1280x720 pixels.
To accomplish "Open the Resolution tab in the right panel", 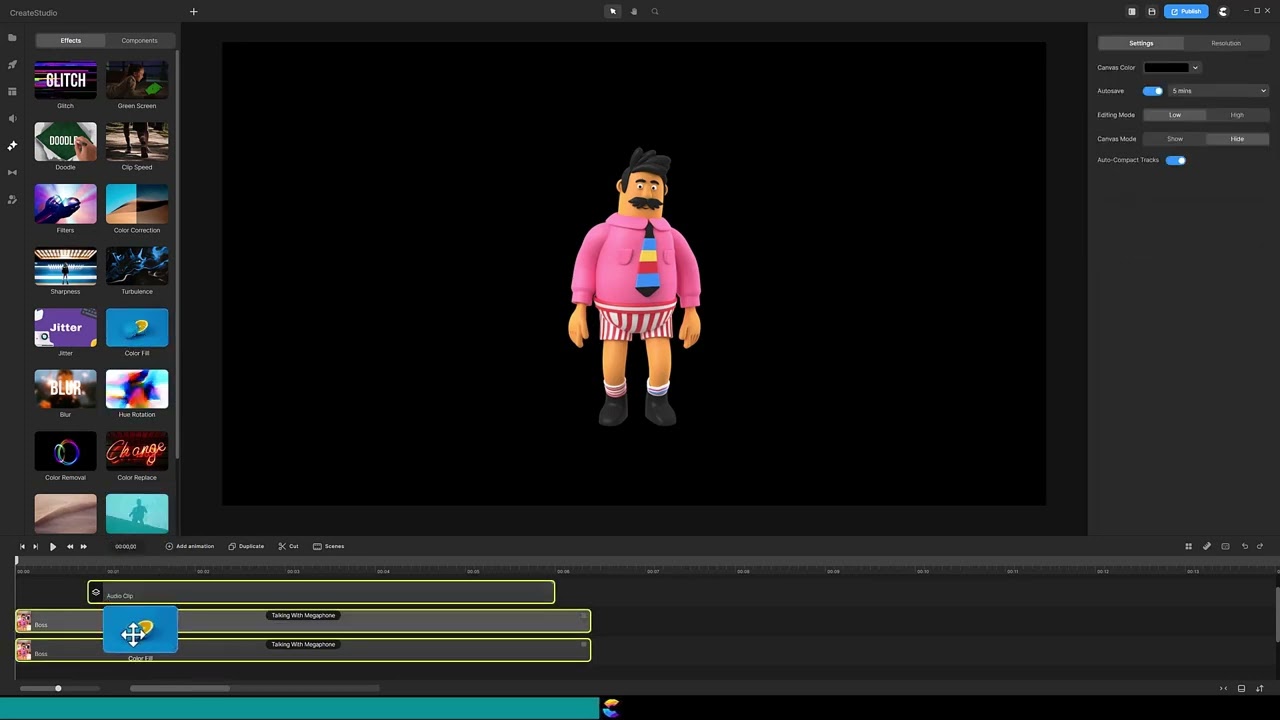I will pyautogui.click(x=1226, y=43).
